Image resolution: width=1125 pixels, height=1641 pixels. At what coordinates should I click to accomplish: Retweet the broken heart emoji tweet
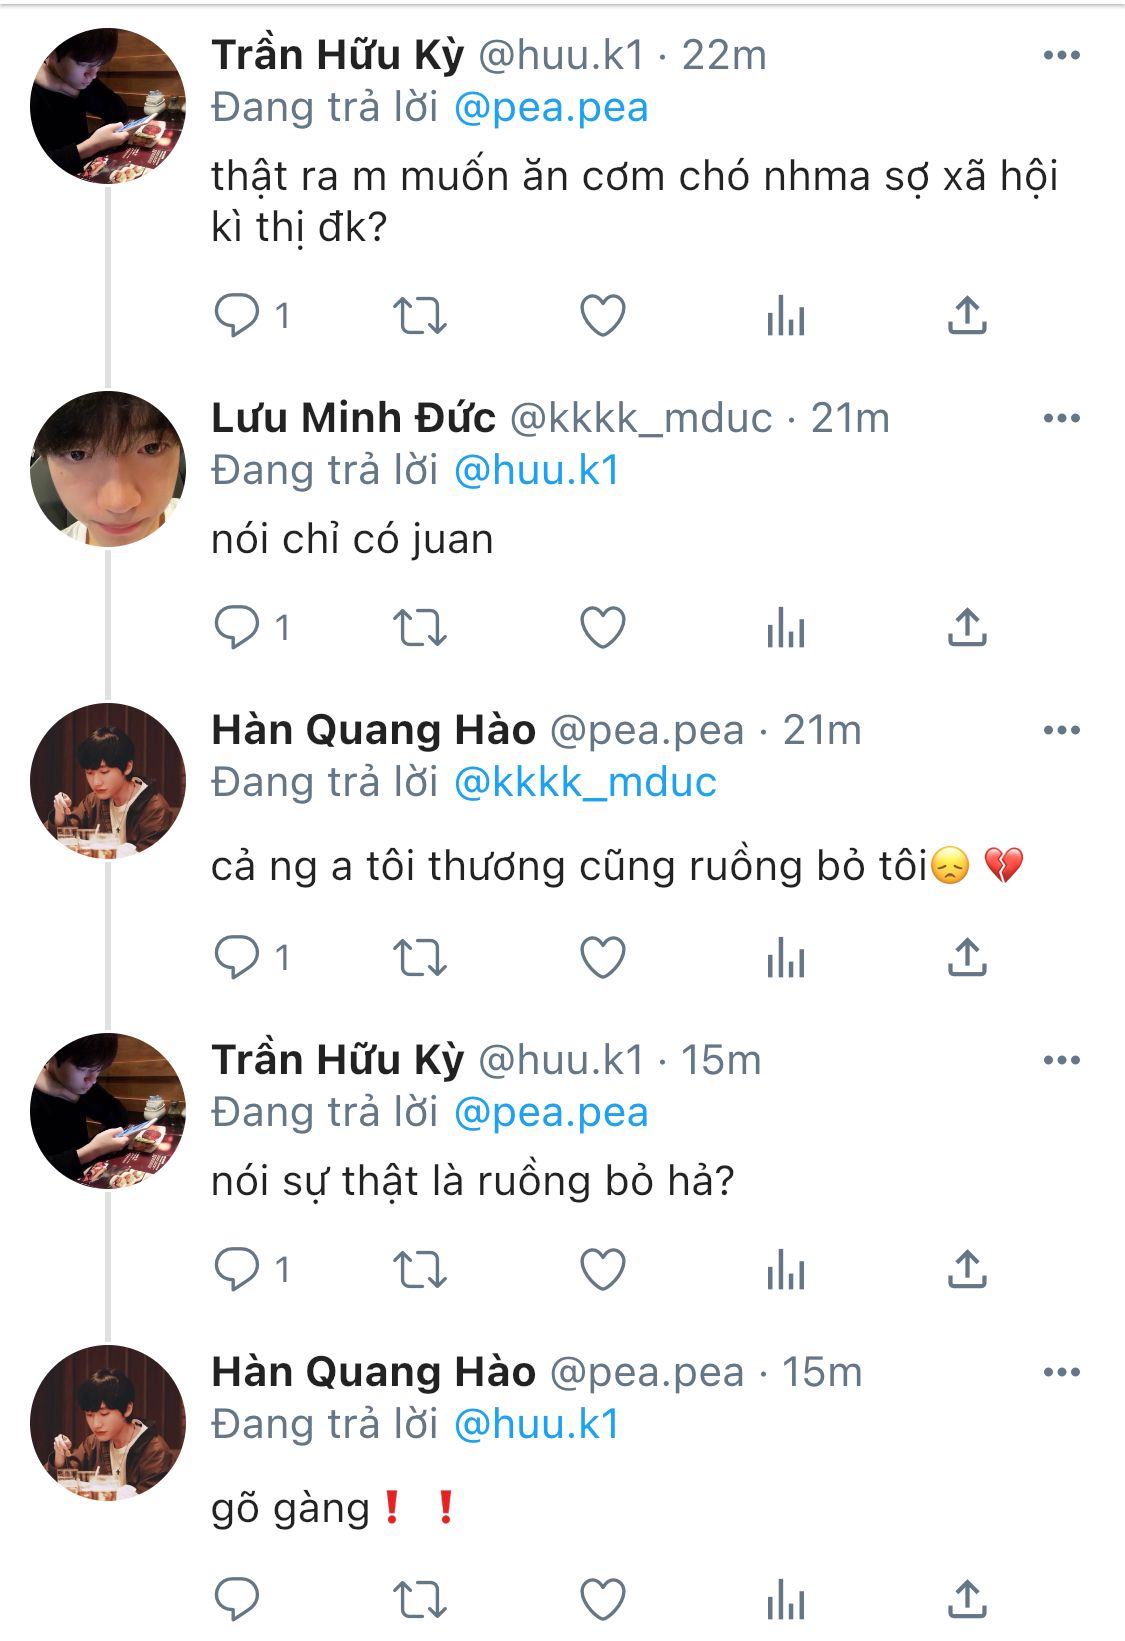pyautogui.click(x=419, y=958)
